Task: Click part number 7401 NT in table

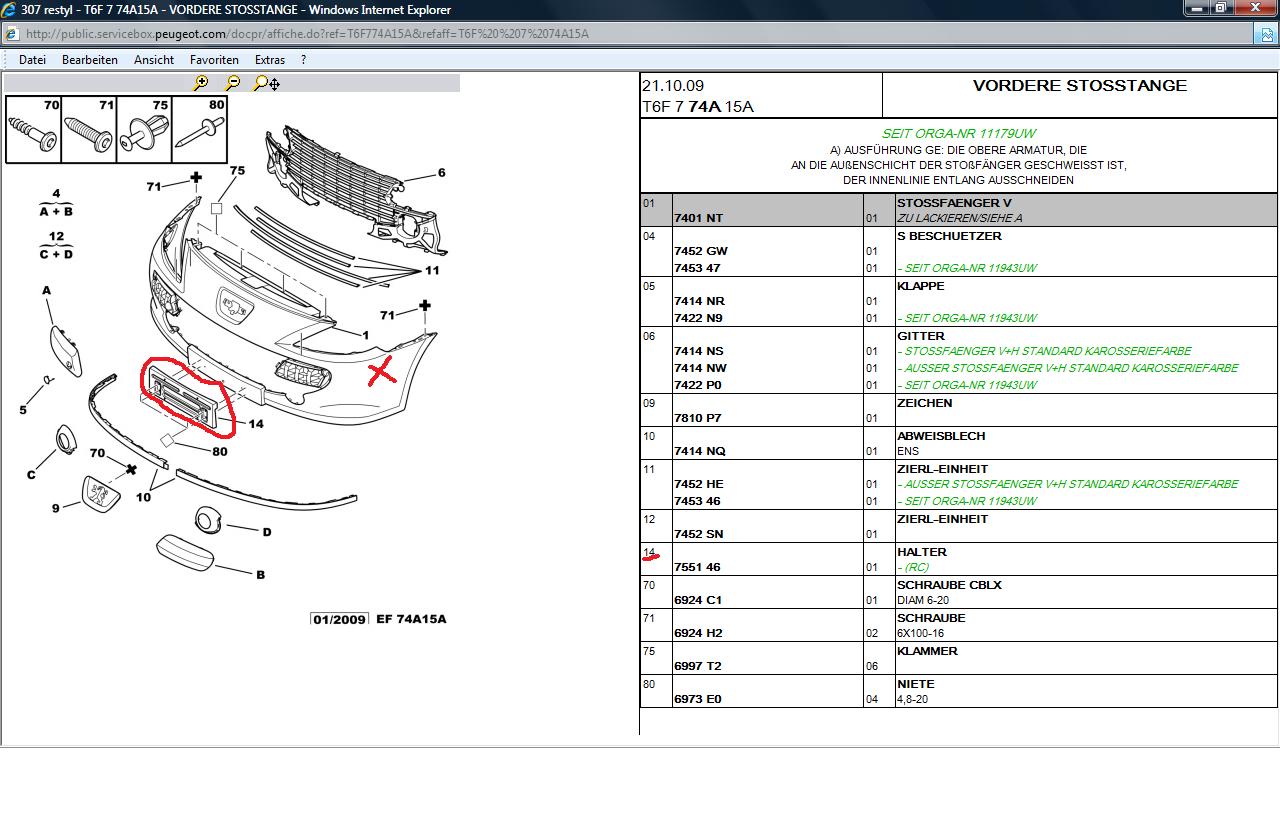Action: [x=698, y=218]
